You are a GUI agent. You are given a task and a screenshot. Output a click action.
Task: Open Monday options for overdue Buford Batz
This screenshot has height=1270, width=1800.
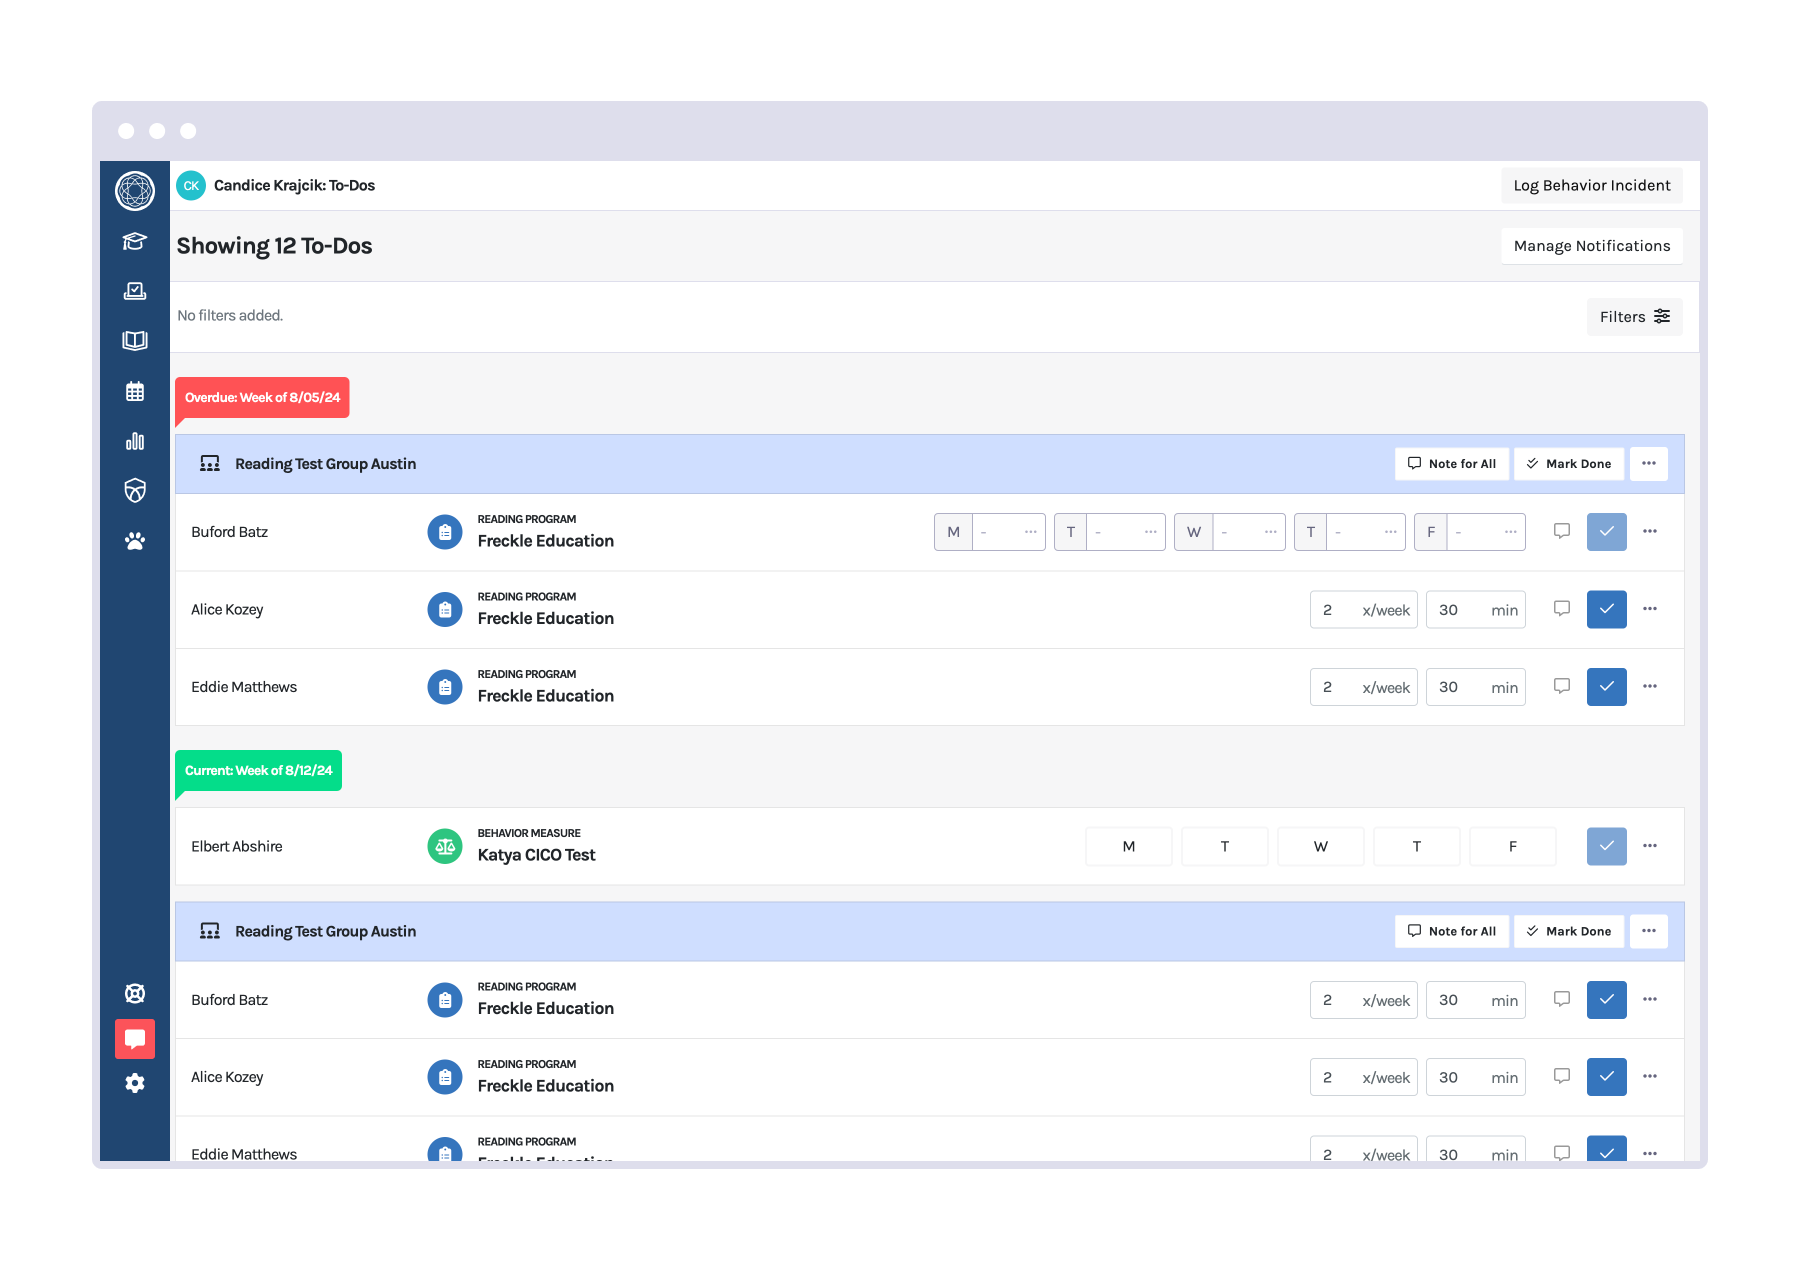click(x=1030, y=532)
